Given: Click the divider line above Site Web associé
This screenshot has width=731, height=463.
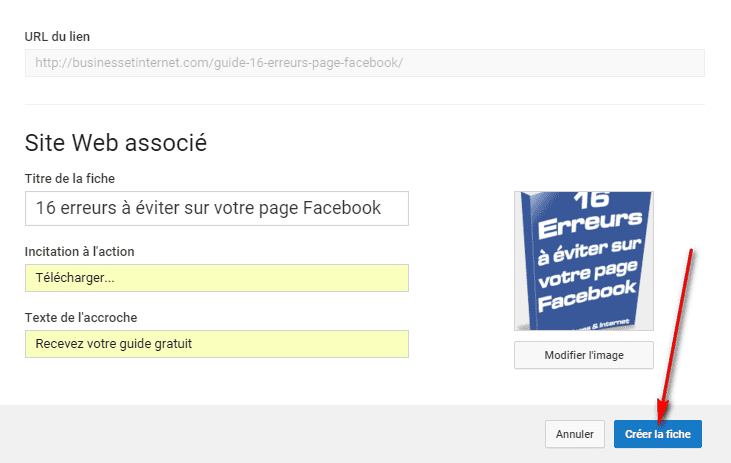Looking at the screenshot, I should coord(365,104).
